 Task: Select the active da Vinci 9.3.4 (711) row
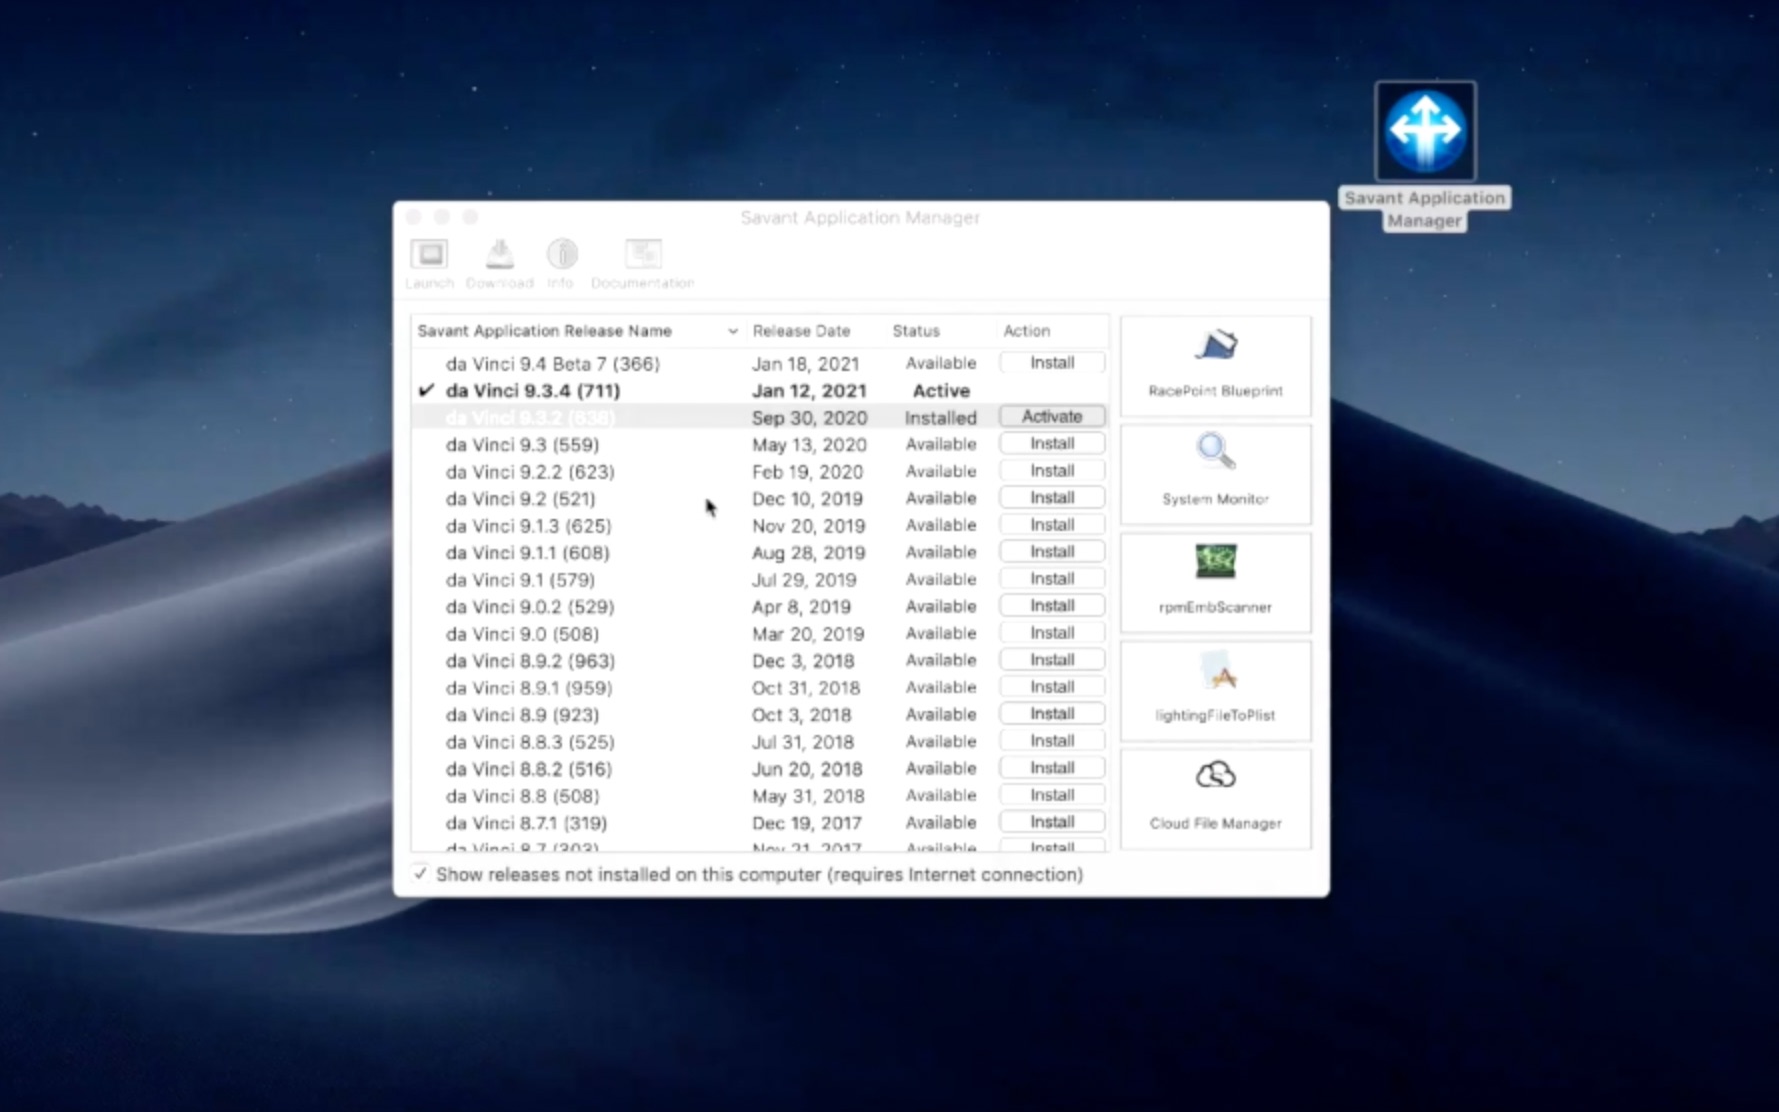point(760,390)
